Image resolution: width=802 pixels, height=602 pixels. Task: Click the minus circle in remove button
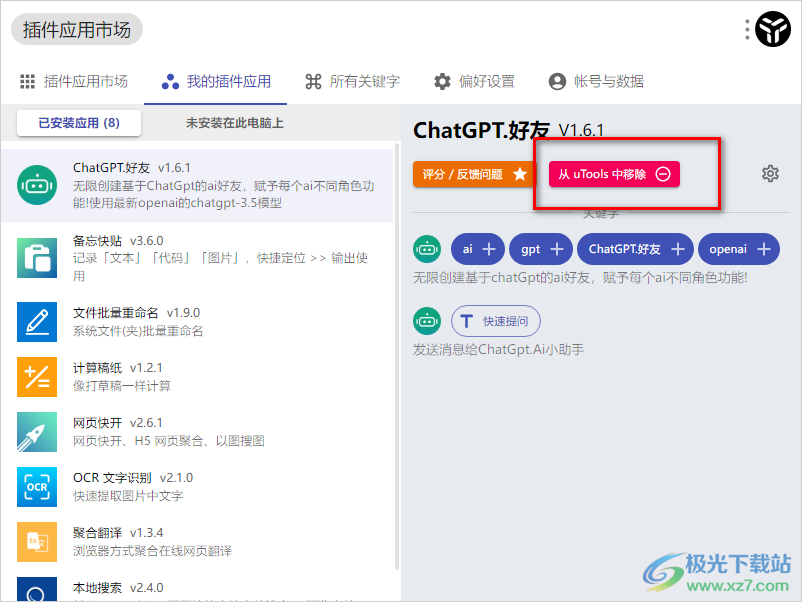pos(663,174)
